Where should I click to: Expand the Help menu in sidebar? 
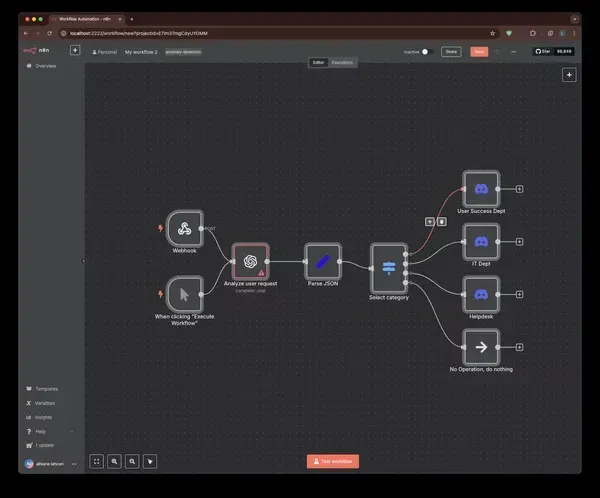[40, 431]
